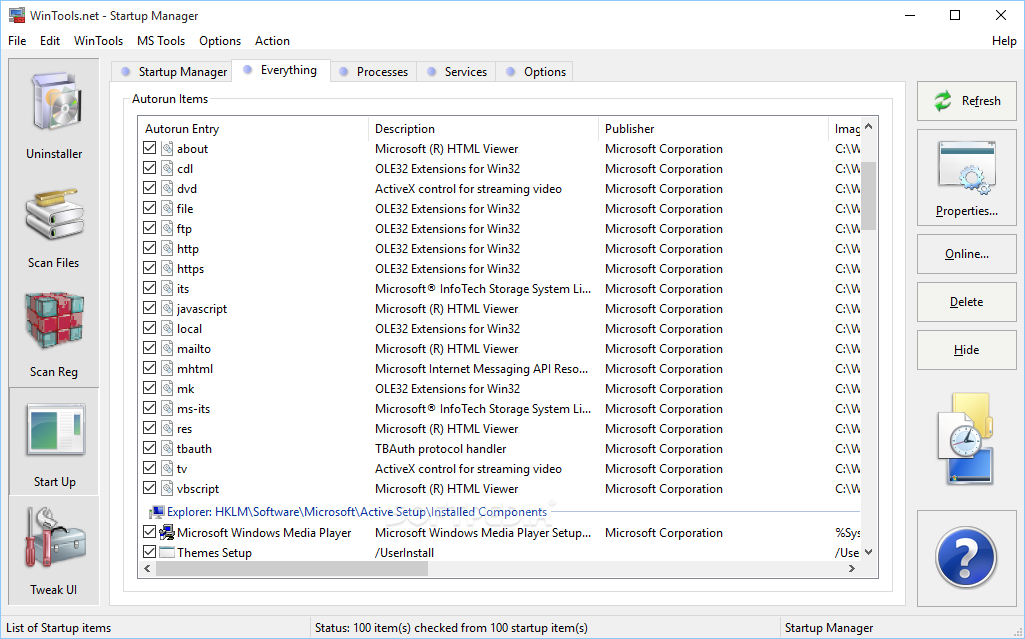Viewport: 1025px width, 639px height.
Task: Switch to the Processes tab
Action: tap(373, 71)
